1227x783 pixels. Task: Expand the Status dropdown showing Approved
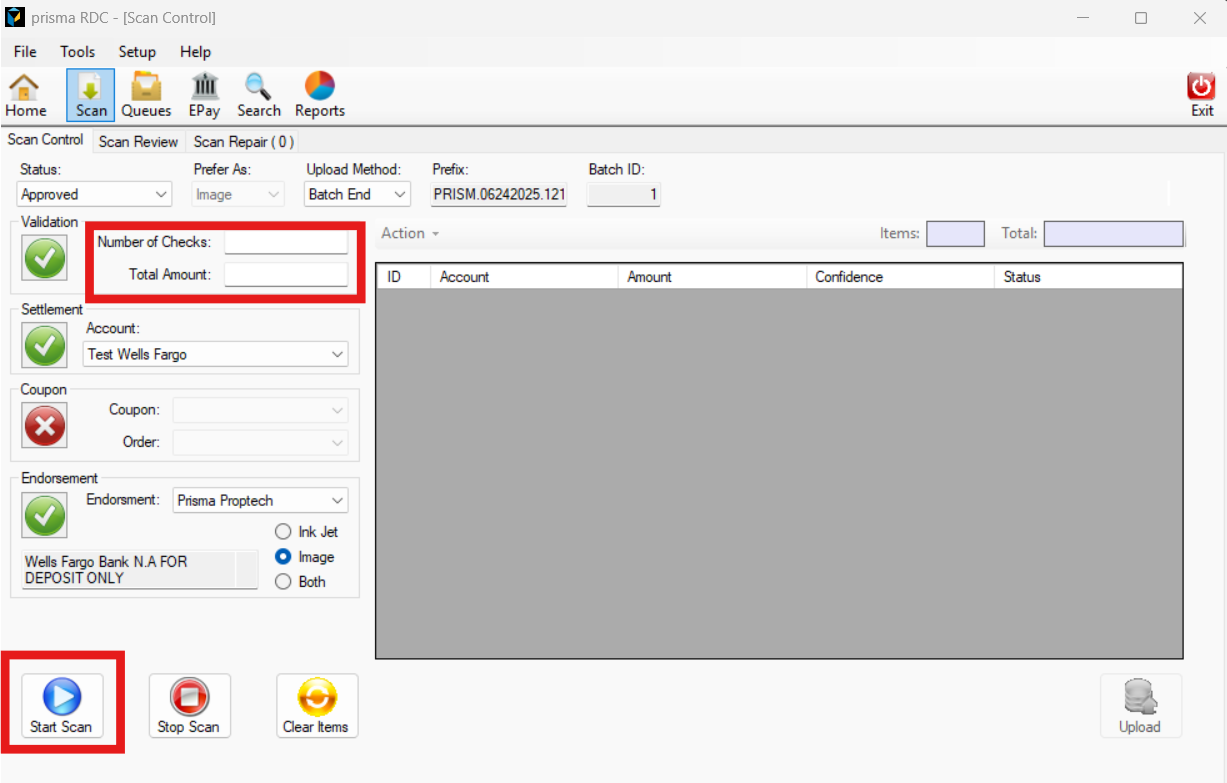(94, 194)
